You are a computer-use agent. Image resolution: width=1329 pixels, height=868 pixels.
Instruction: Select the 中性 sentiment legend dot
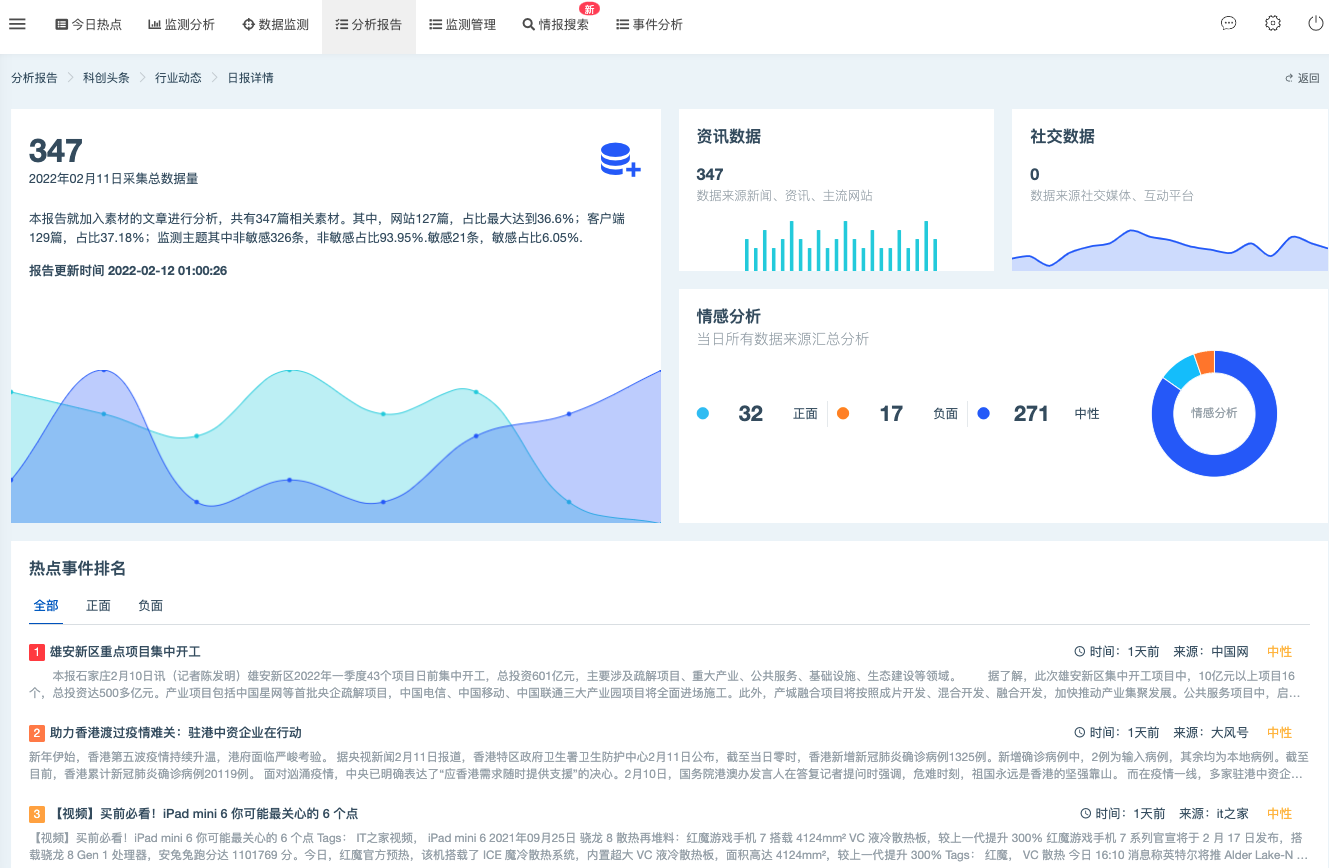983,413
